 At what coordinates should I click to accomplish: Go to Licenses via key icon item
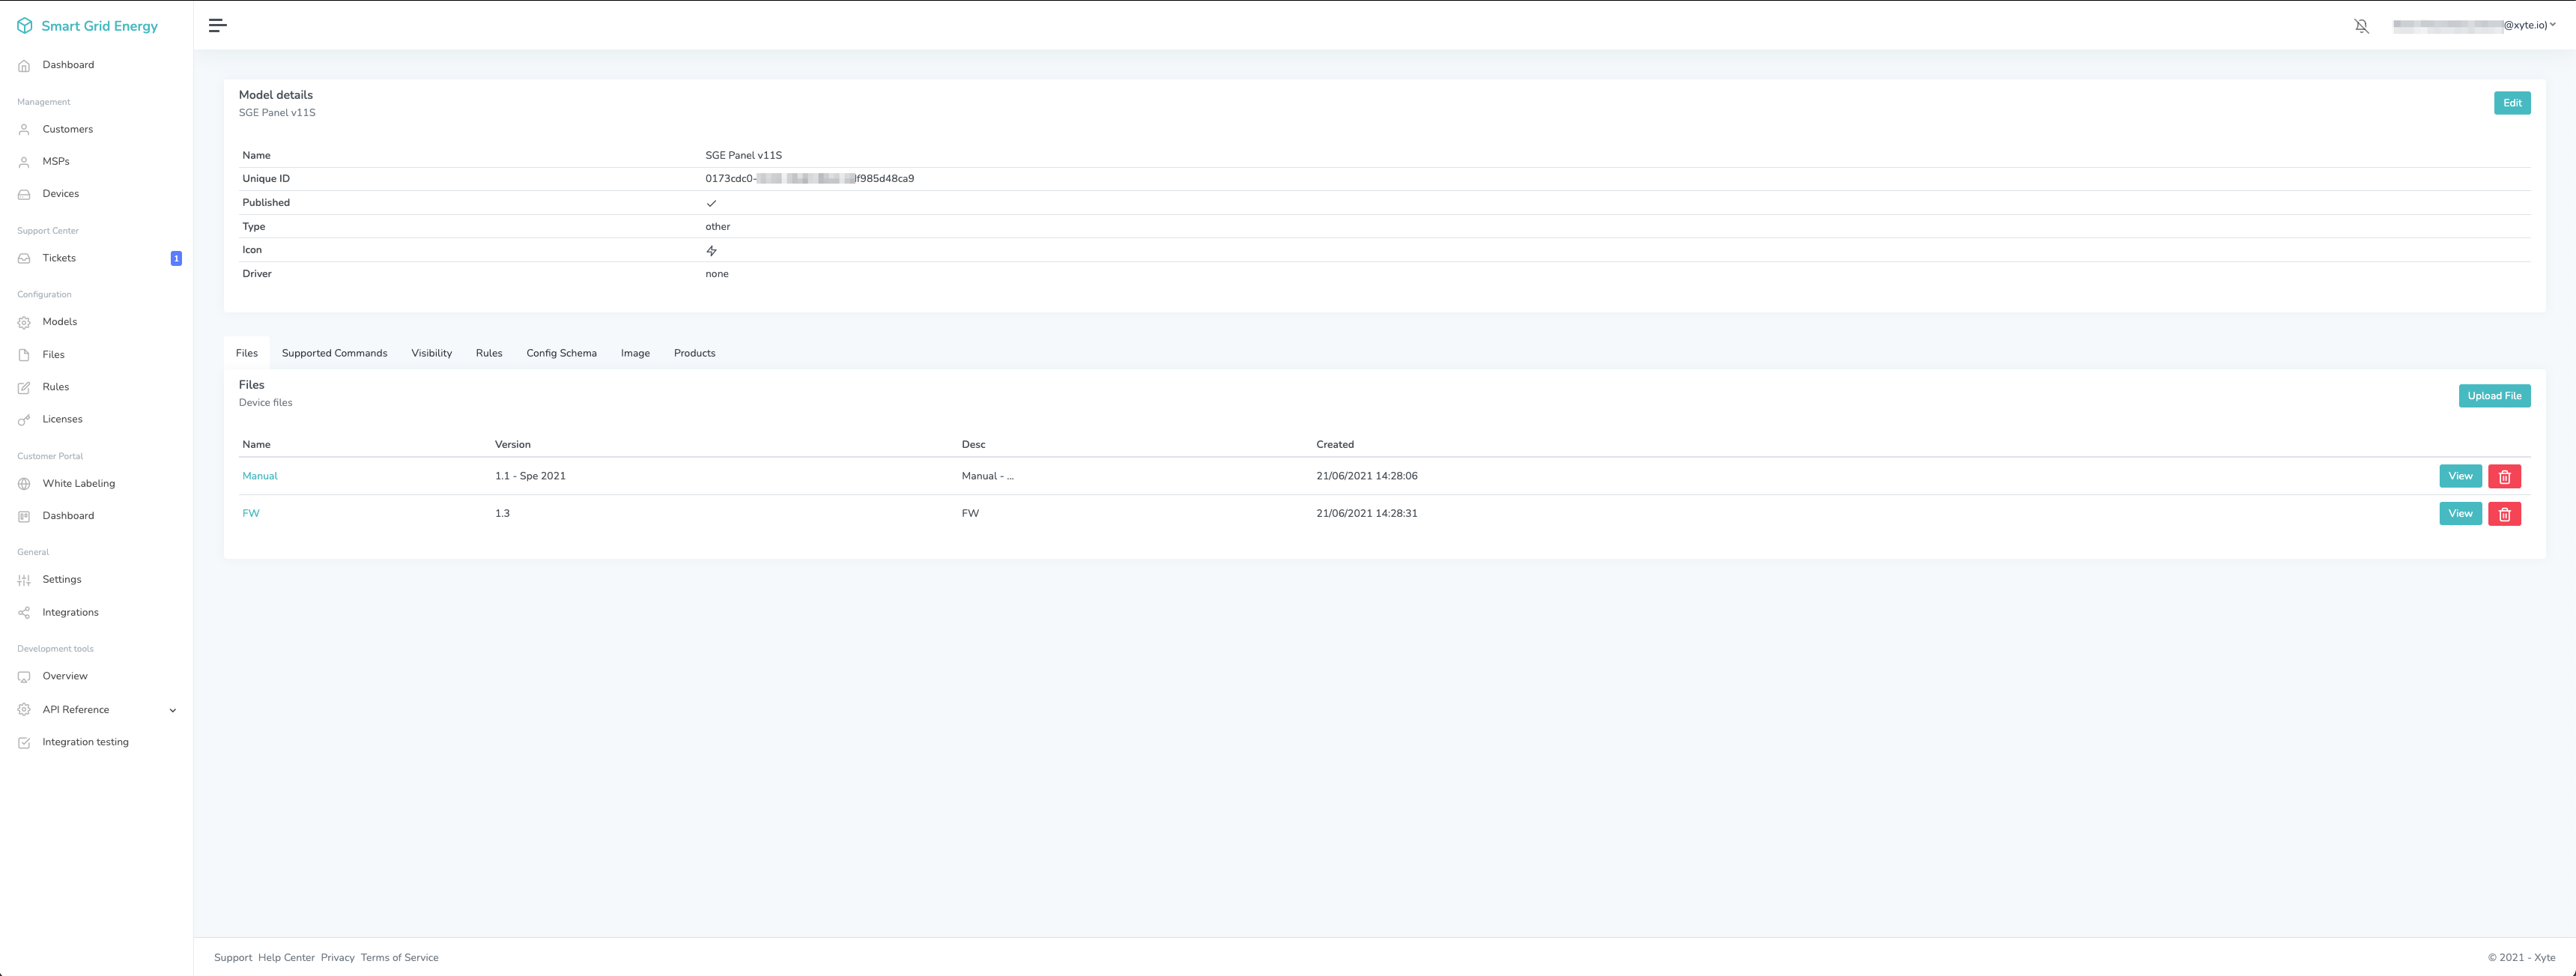coord(62,419)
